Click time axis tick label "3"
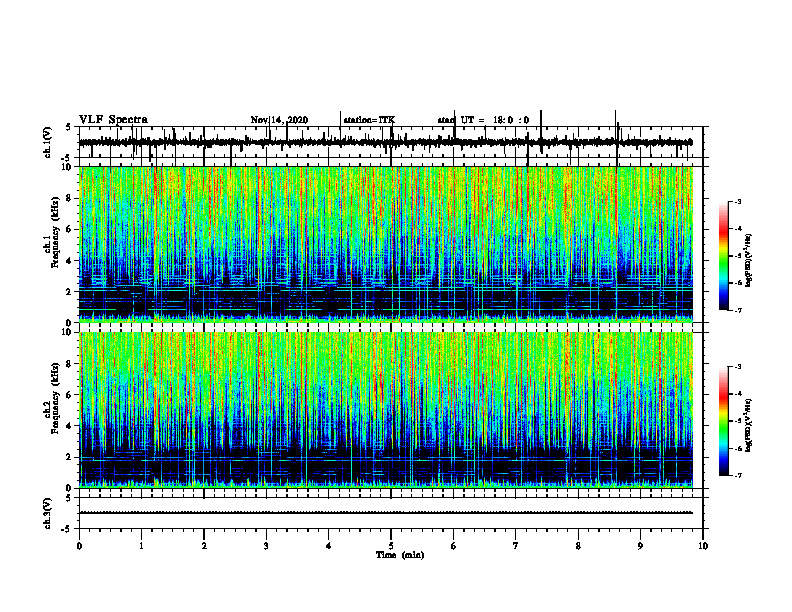792x612 pixels. (x=266, y=546)
